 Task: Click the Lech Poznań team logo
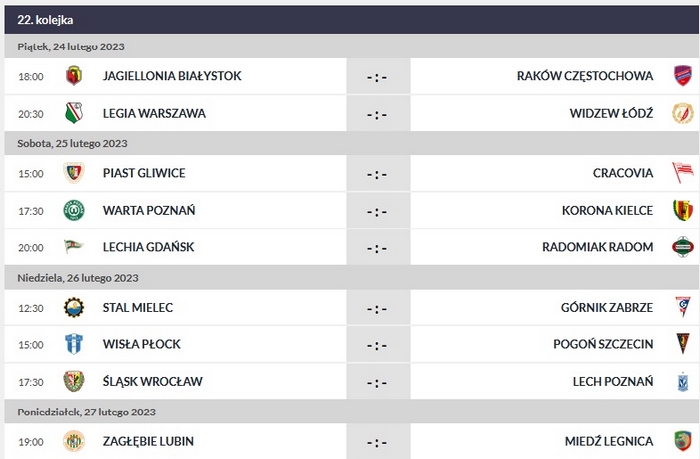coord(683,381)
